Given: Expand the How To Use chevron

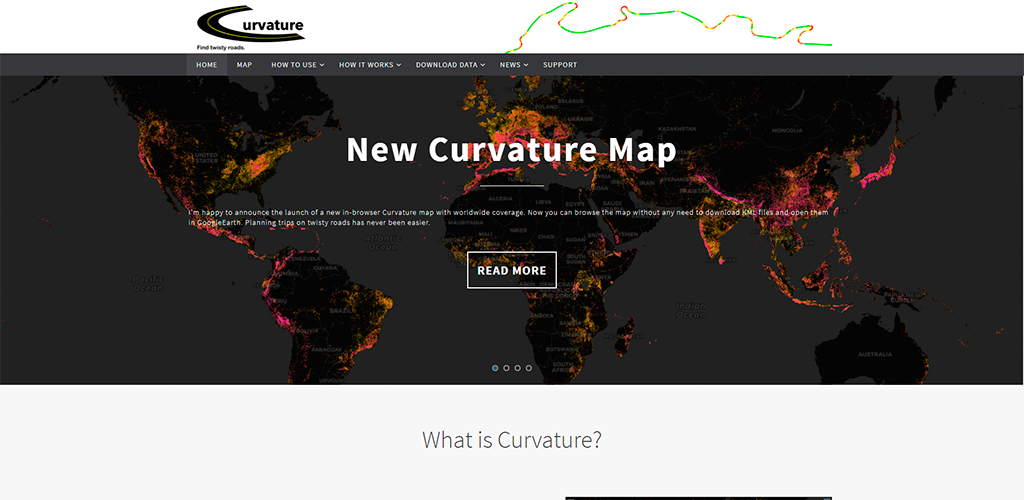Looking at the screenshot, I should (x=323, y=65).
